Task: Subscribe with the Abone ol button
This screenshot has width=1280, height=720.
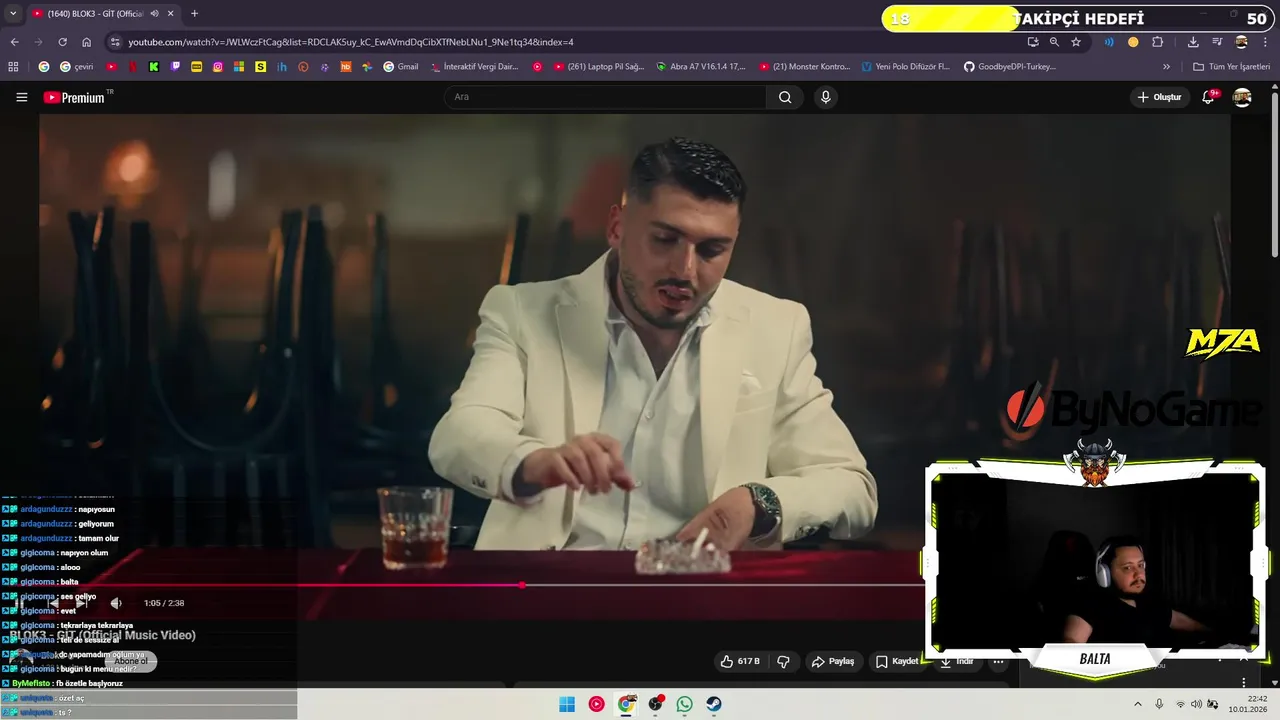Action: point(131,661)
